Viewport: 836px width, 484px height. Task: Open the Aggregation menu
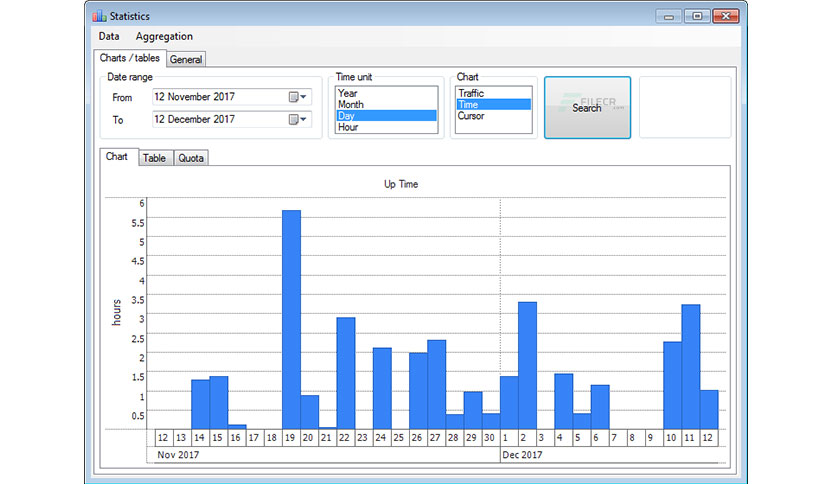[x=164, y=37]
